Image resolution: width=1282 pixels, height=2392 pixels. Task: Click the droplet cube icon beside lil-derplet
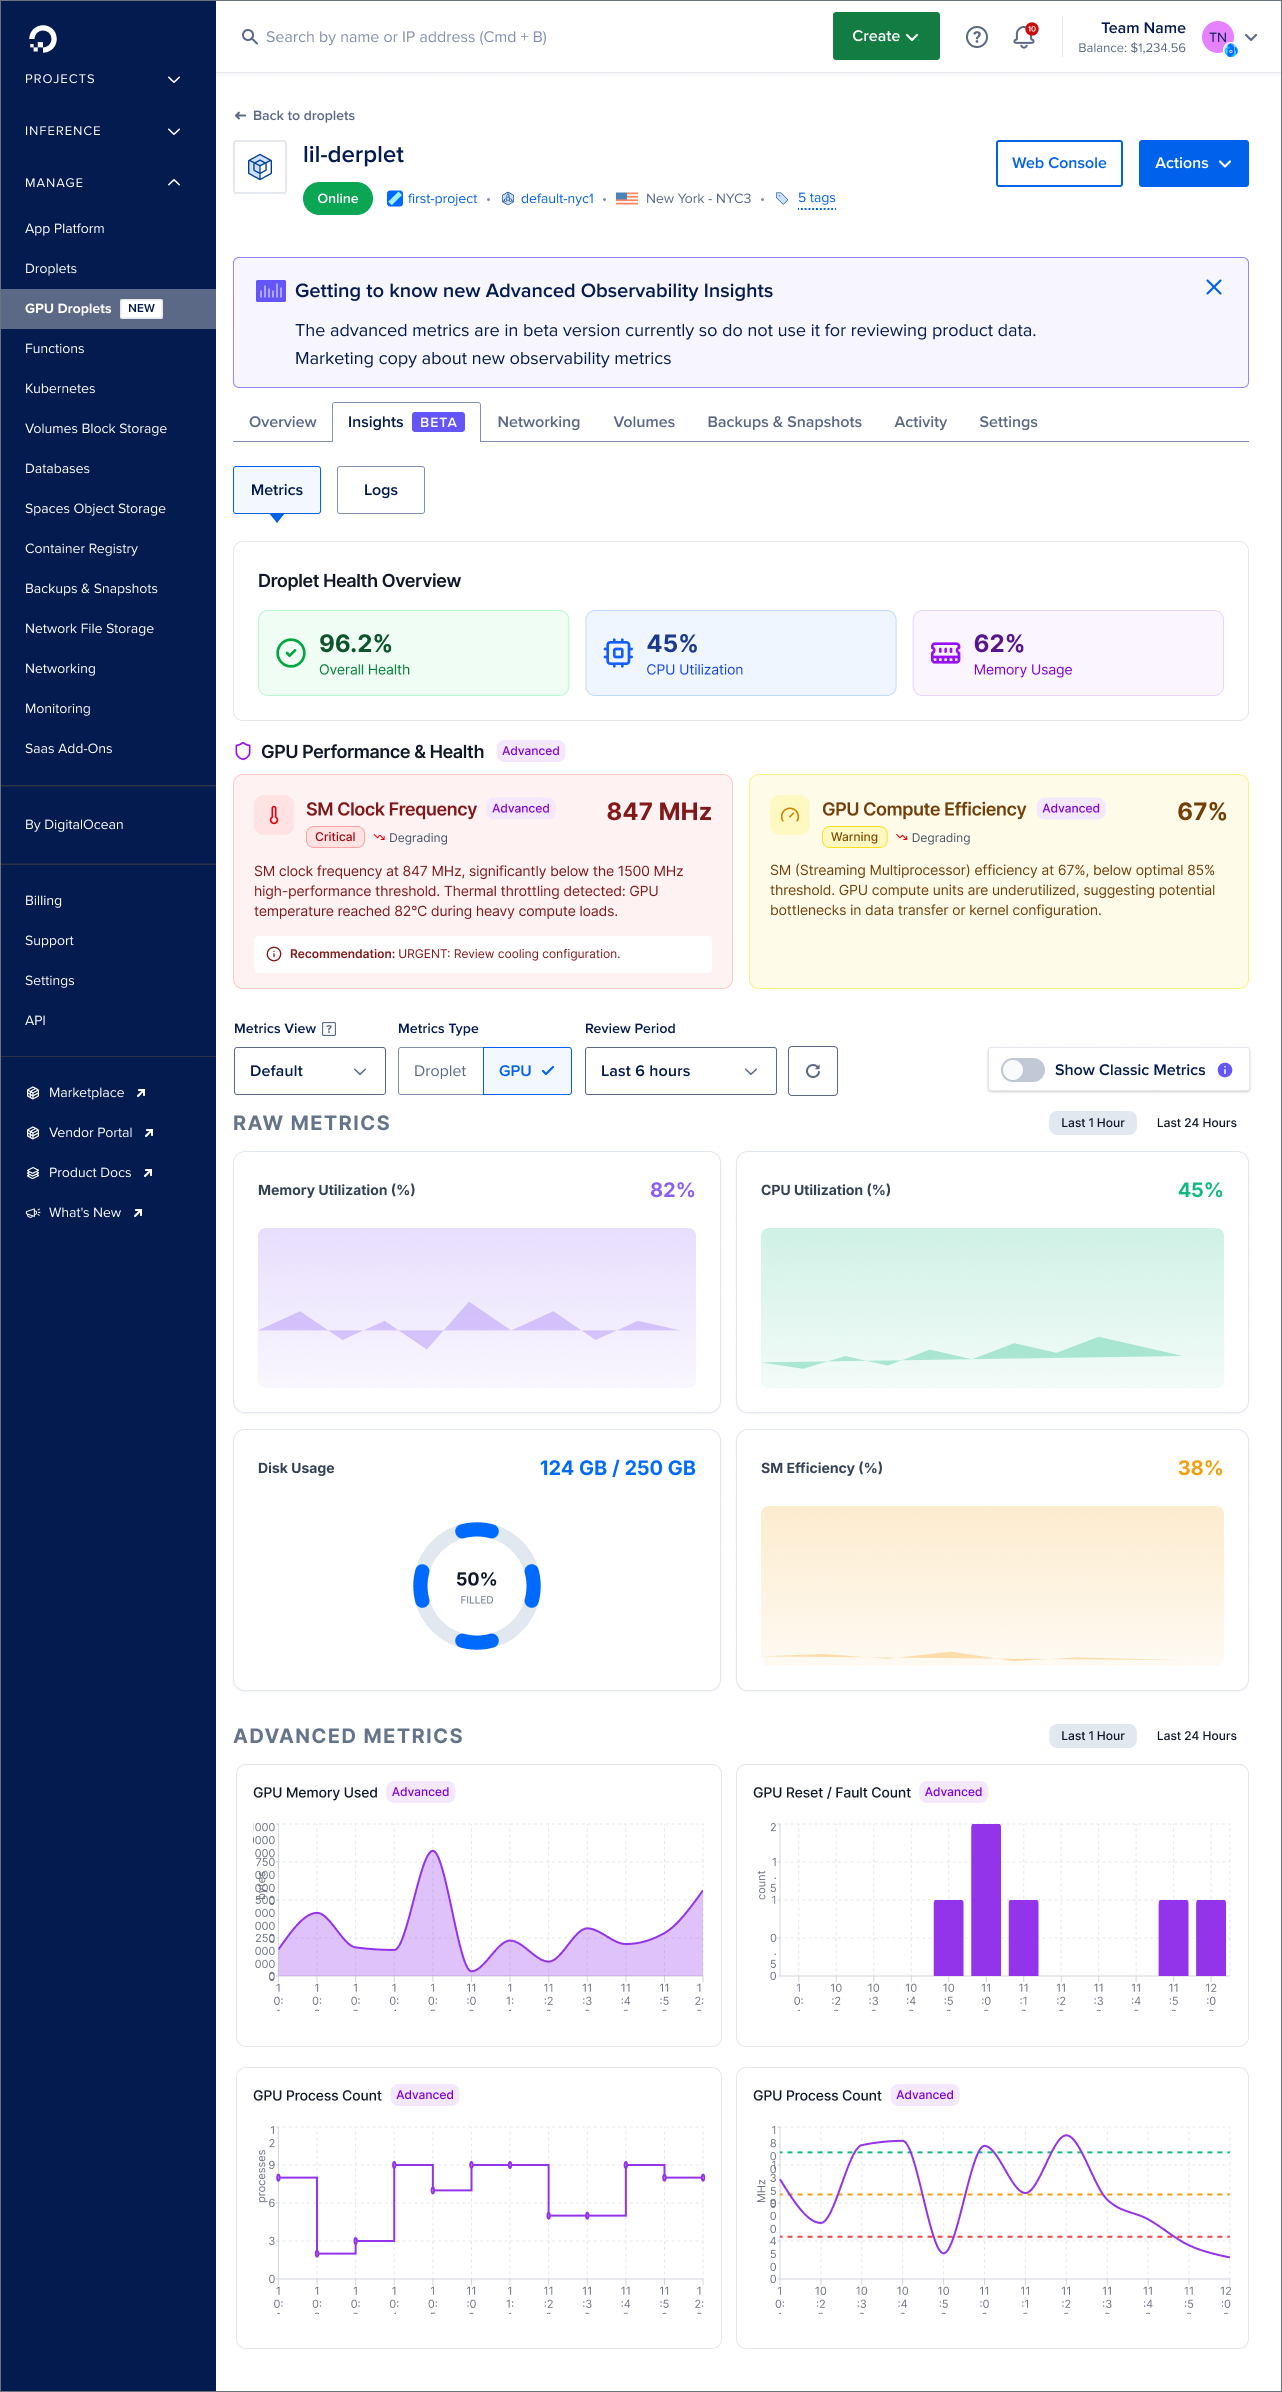(x=260, y=167)
